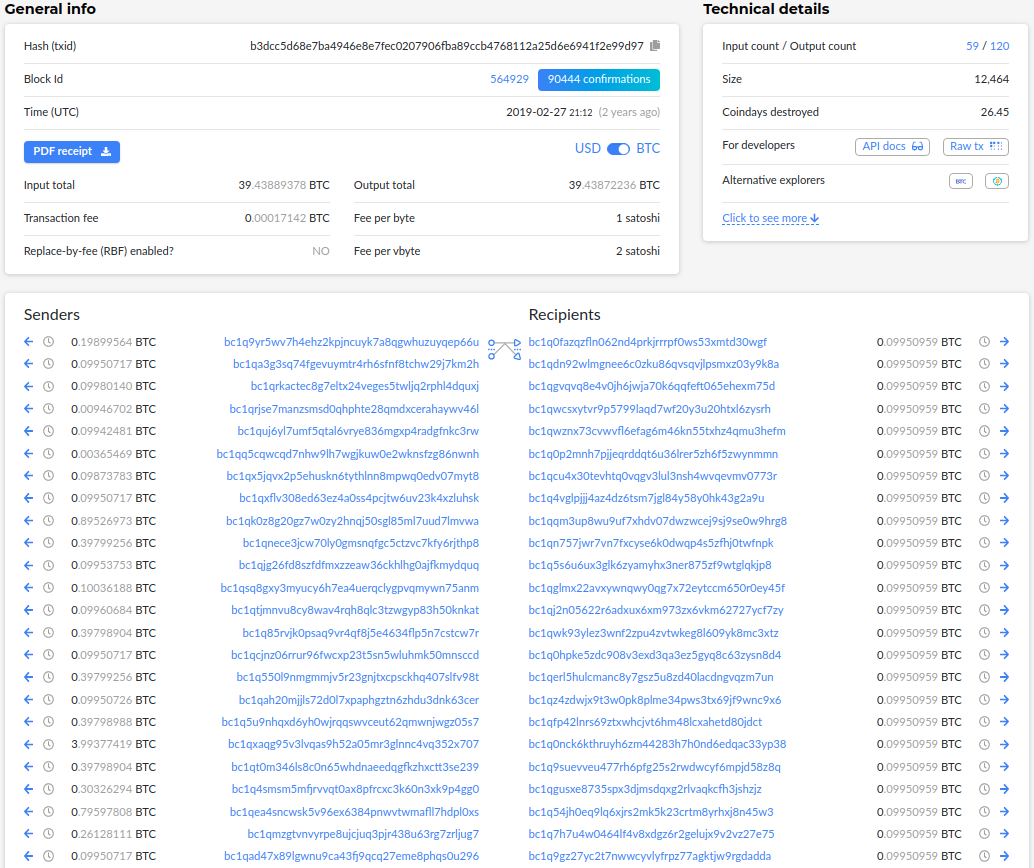Click the clock icon for recipient bc1qz4zdwjx9t3w0pk8plme34
Screen dimensions: 1034x868
984,700
